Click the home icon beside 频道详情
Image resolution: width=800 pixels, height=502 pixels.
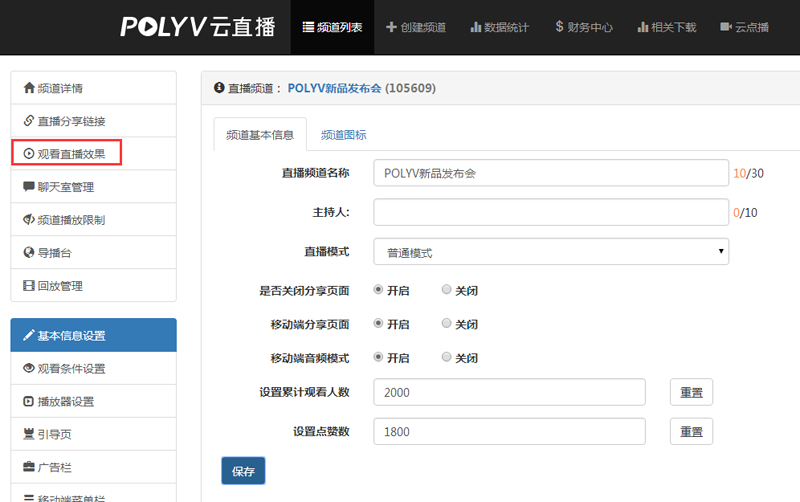pyautogui.click(x=29, y=88)
